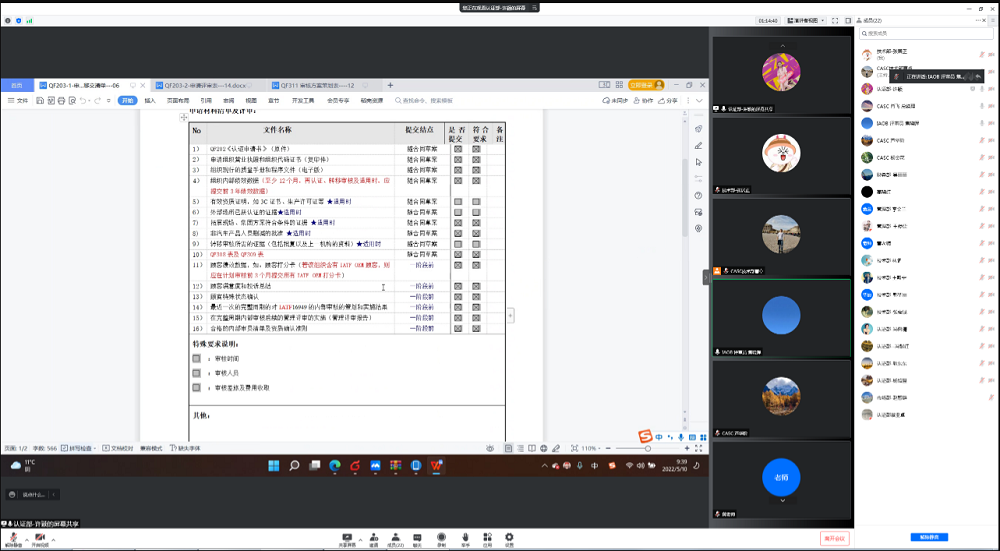Open the speaker view layout dropdown

[x=805, y=20]
